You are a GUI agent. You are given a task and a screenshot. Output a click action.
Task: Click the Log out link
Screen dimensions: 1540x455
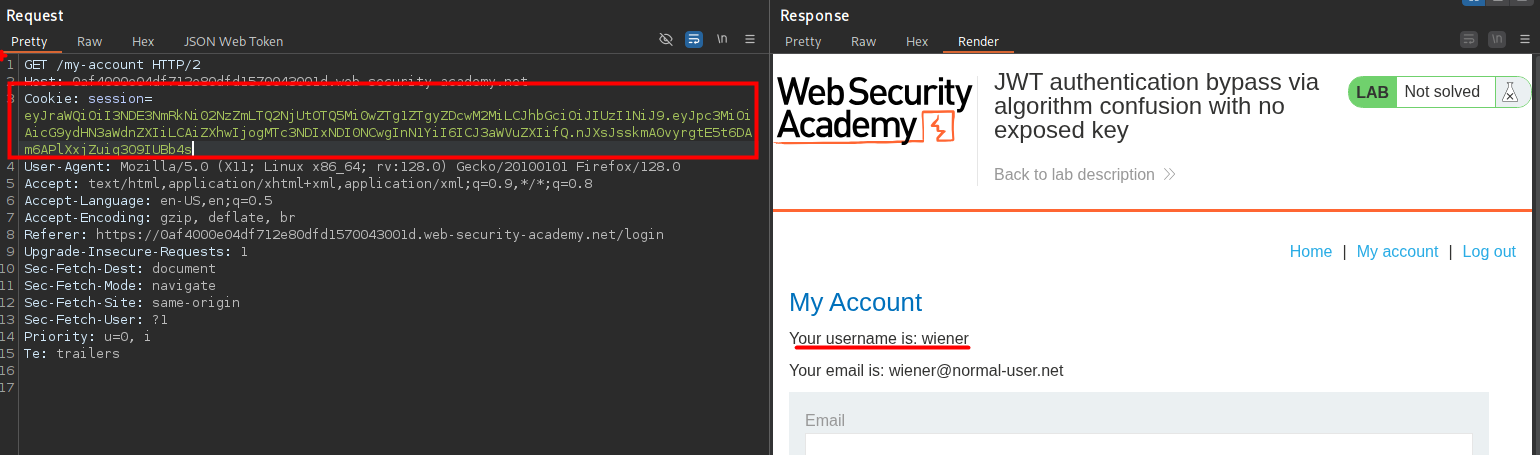(1489, 252)
